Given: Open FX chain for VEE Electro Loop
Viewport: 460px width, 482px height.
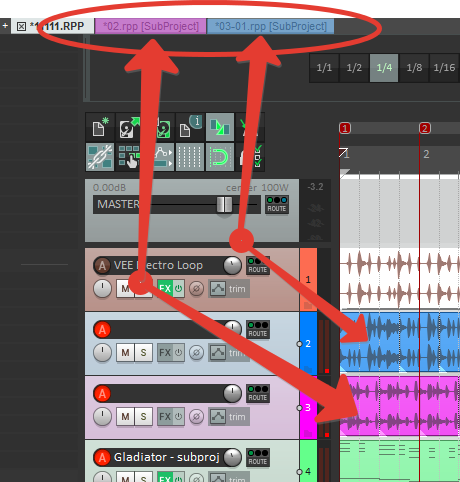Looking at the screenshot, I should 165,289.
